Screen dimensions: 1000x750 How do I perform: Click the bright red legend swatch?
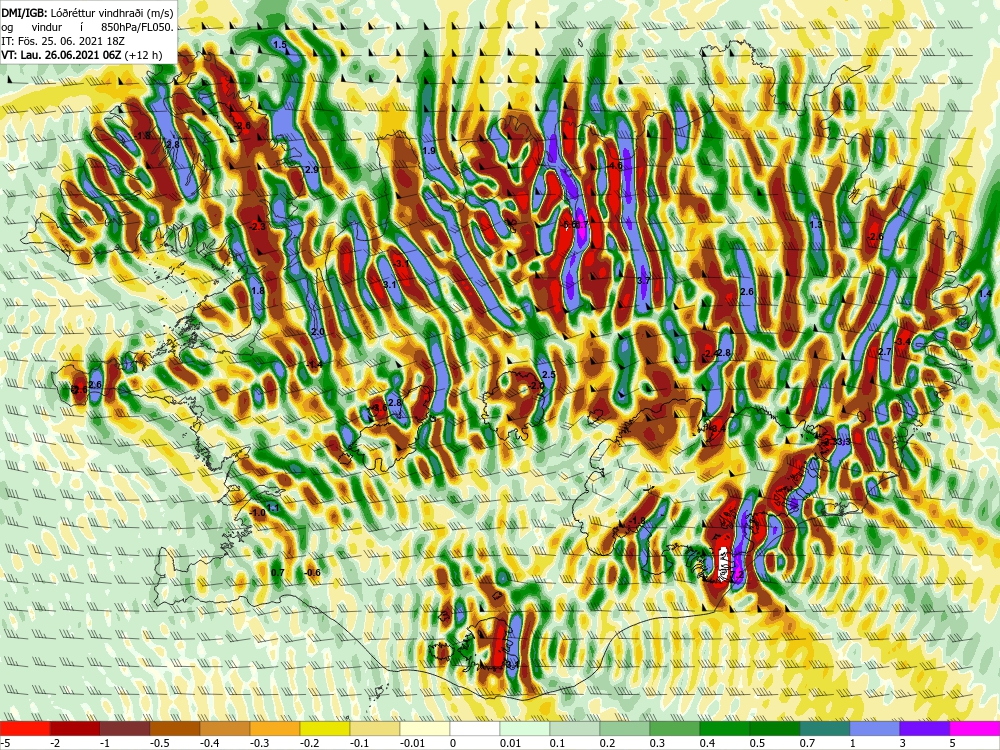[x=25, y=728]
